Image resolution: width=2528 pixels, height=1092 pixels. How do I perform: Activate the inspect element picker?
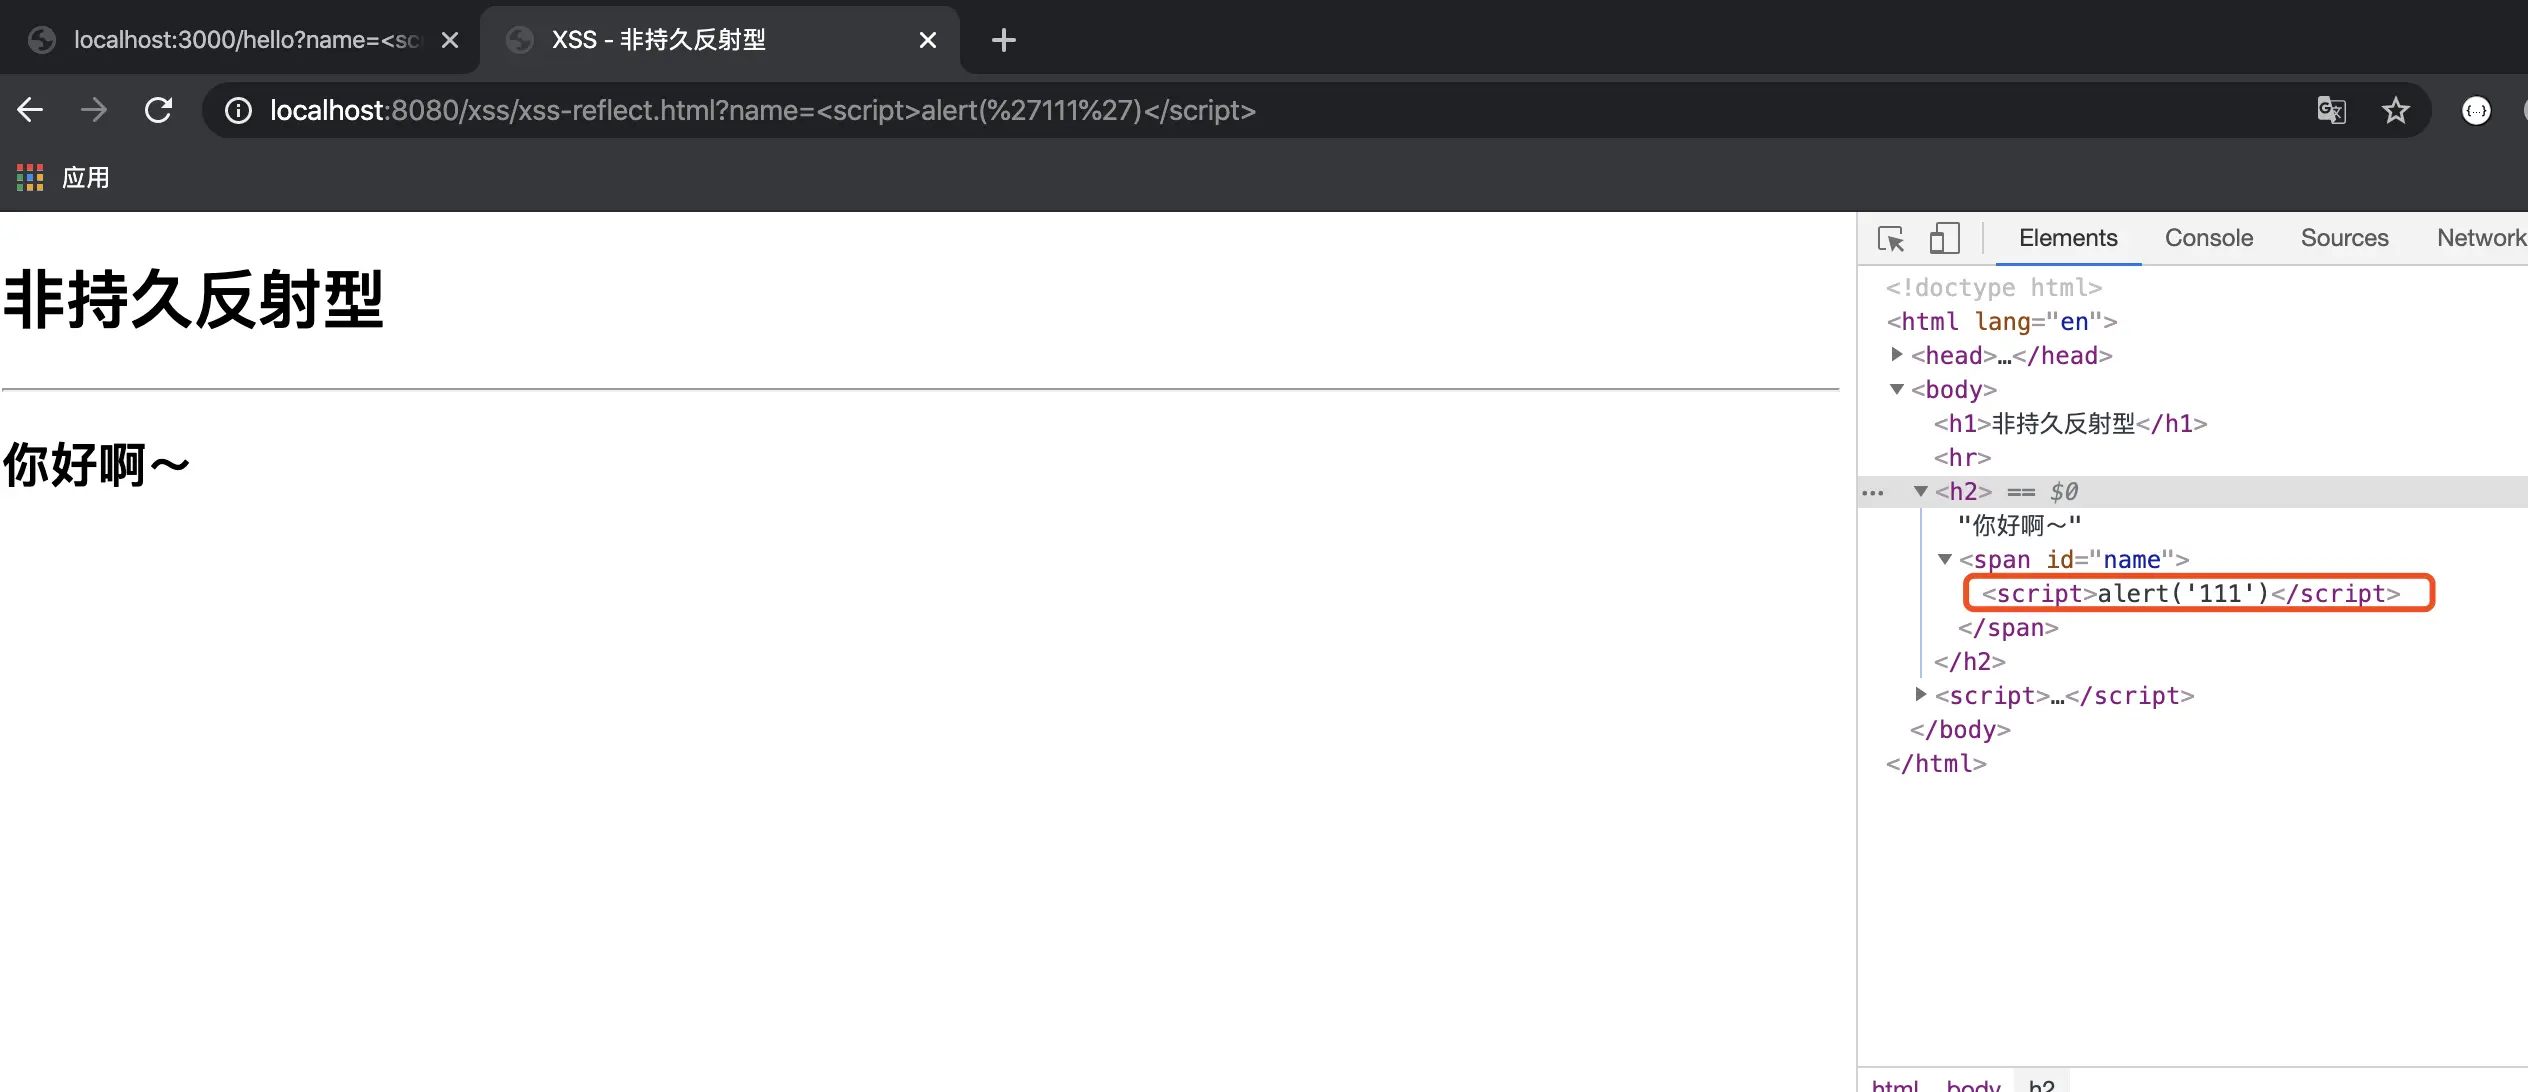1890,238
